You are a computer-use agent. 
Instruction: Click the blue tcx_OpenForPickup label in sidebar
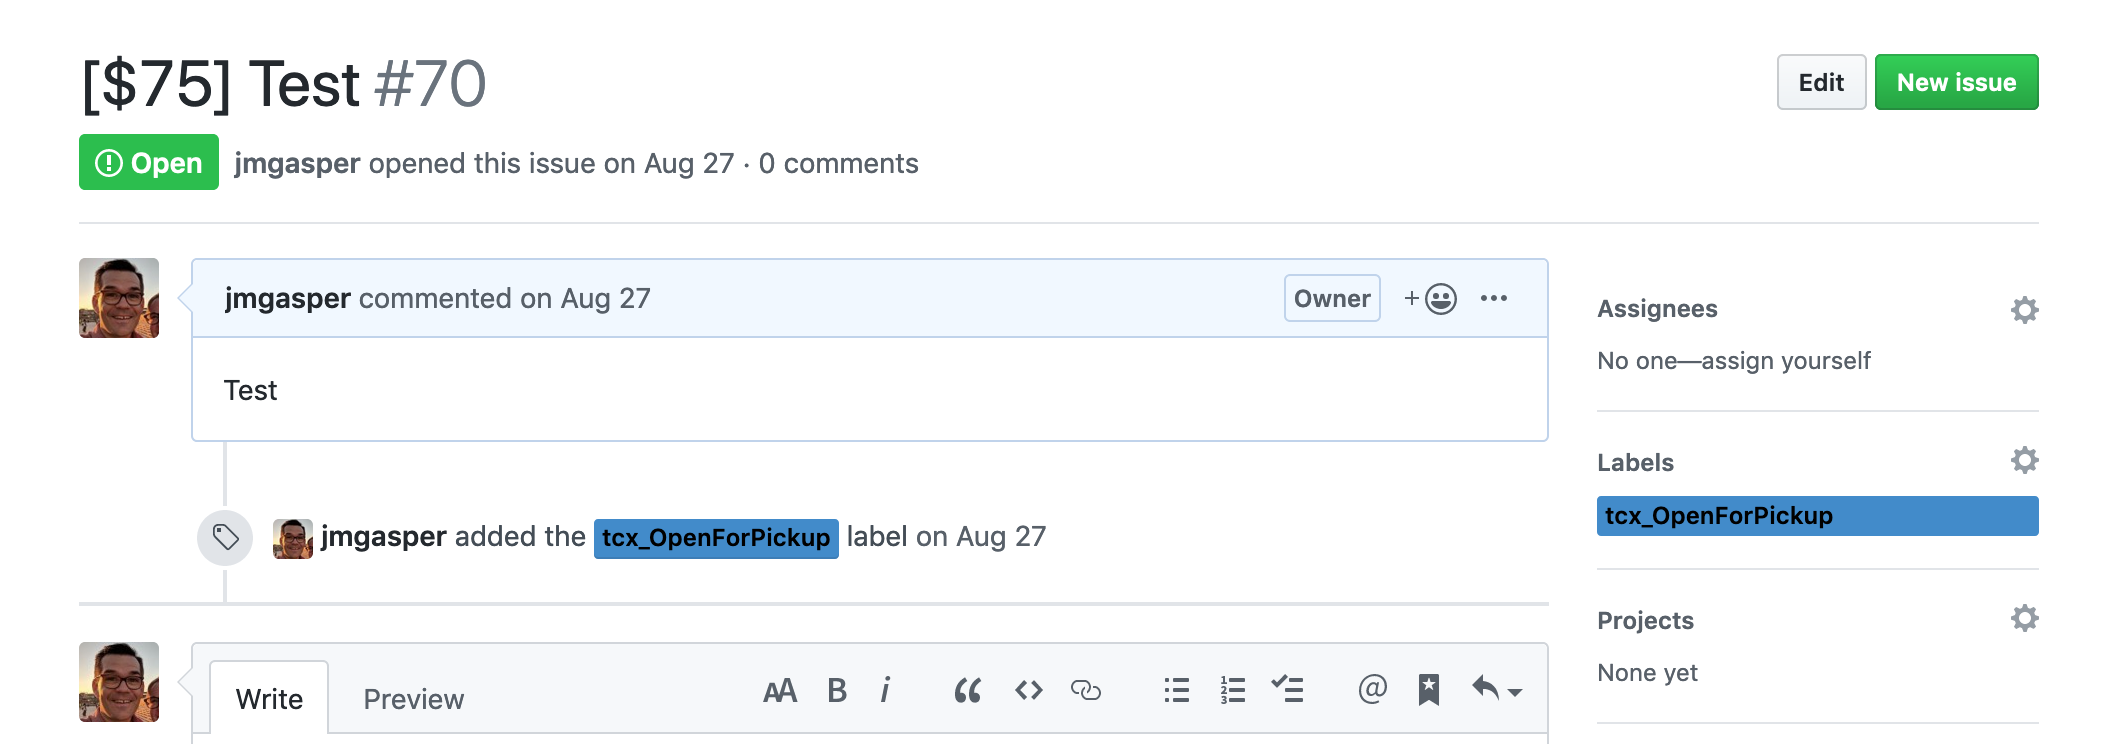1817,516
